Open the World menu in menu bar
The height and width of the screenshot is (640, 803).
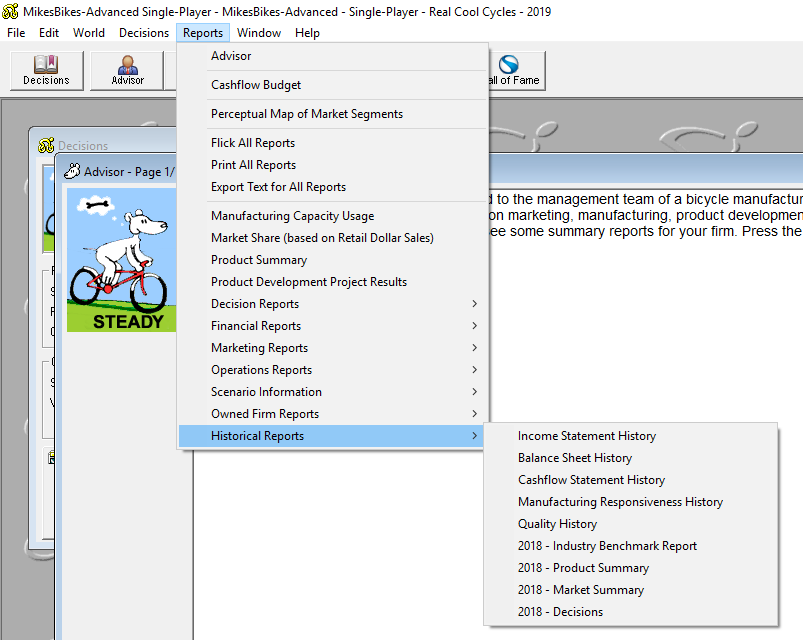click(x=89, y=33)
